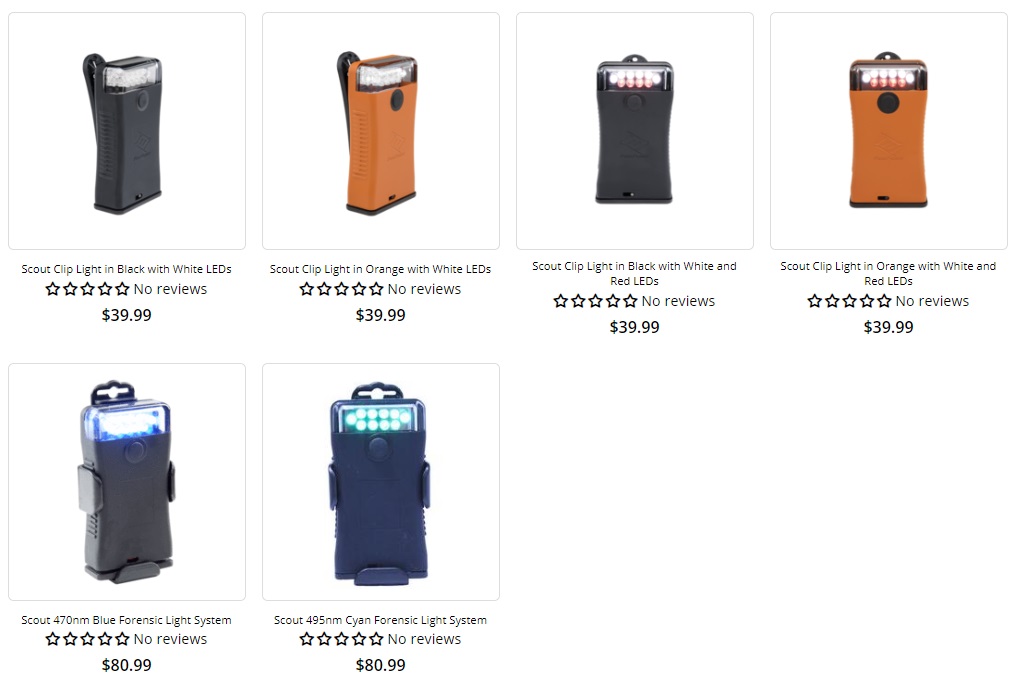Click first star under orange white and red LEDs light
This screenshot has height=679, width=1019.
point(814,301)
